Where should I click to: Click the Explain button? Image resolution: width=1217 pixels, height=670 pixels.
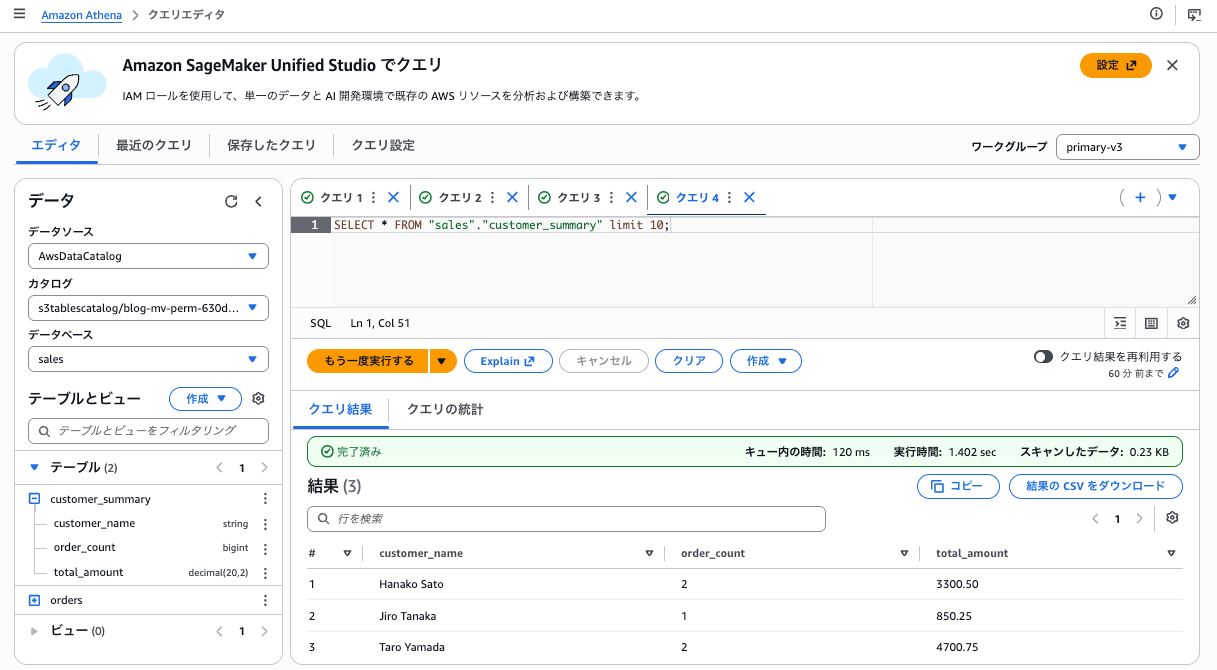pos(508,361)
